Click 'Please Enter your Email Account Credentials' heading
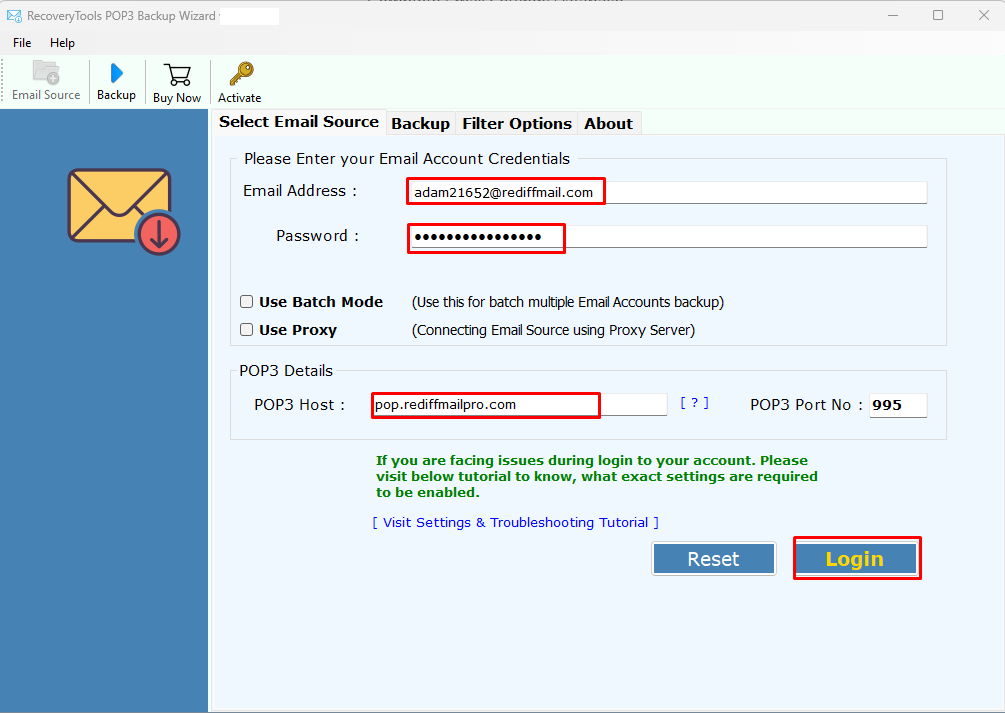Viewport: 1005px width, 713px height. [x=407, y=158]
